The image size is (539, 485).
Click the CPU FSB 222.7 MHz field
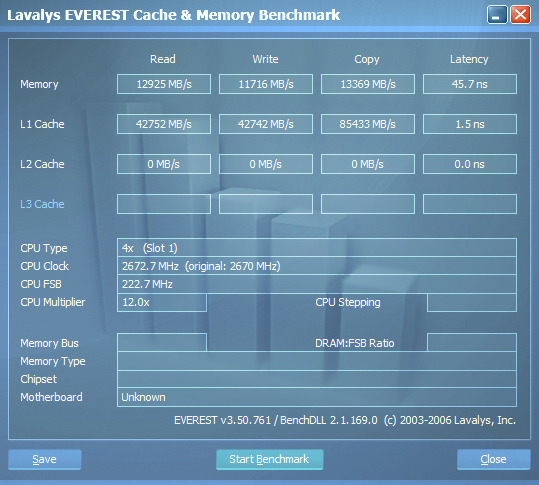click(317, 284)
